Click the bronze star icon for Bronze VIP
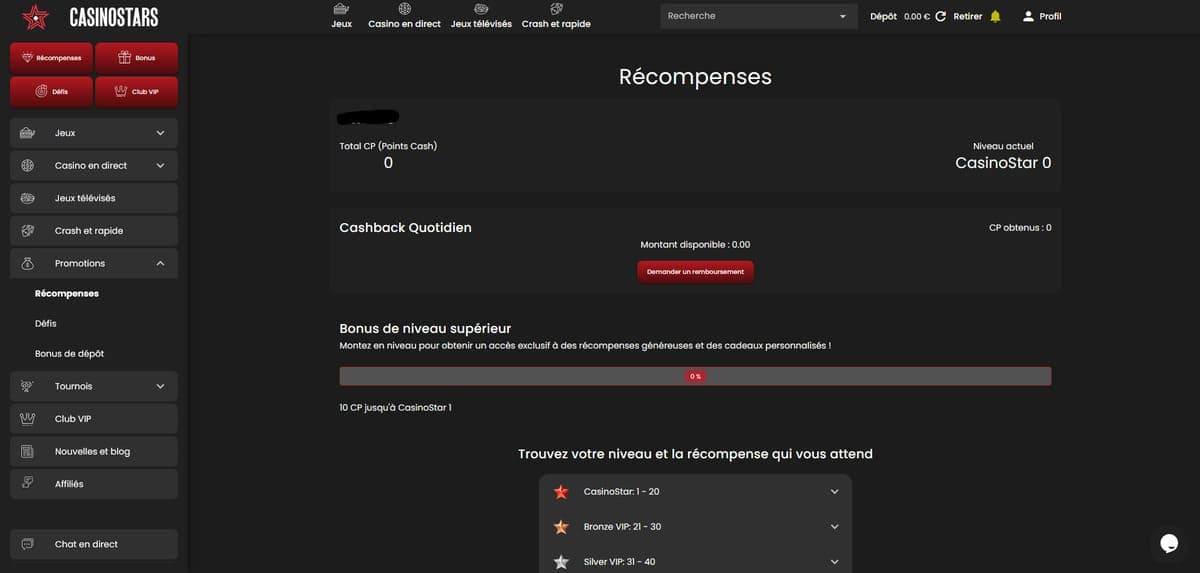This screenshot has width=1200, height=573. click(561, 527)
